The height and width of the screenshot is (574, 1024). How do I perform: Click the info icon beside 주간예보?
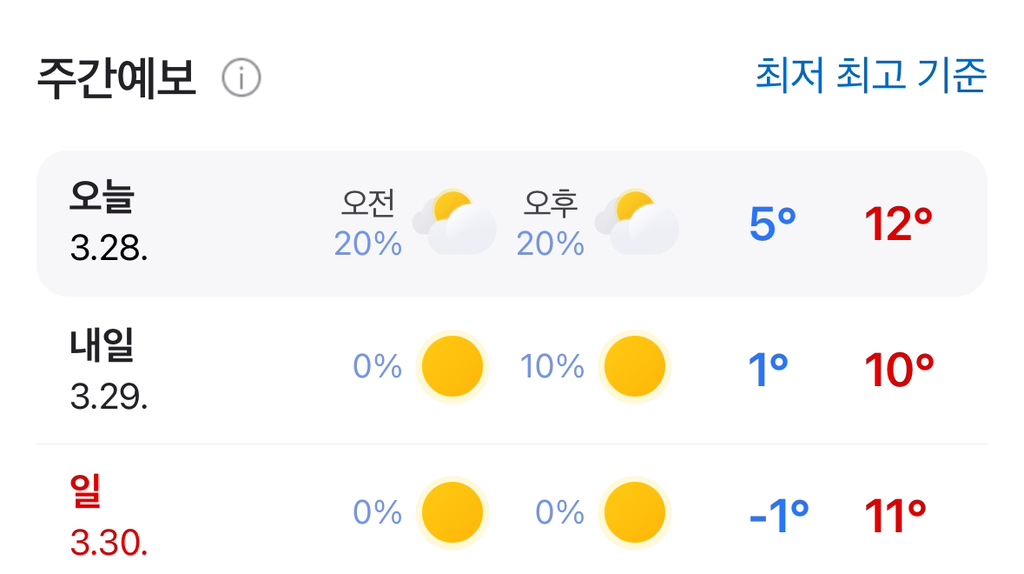(241, 77)
